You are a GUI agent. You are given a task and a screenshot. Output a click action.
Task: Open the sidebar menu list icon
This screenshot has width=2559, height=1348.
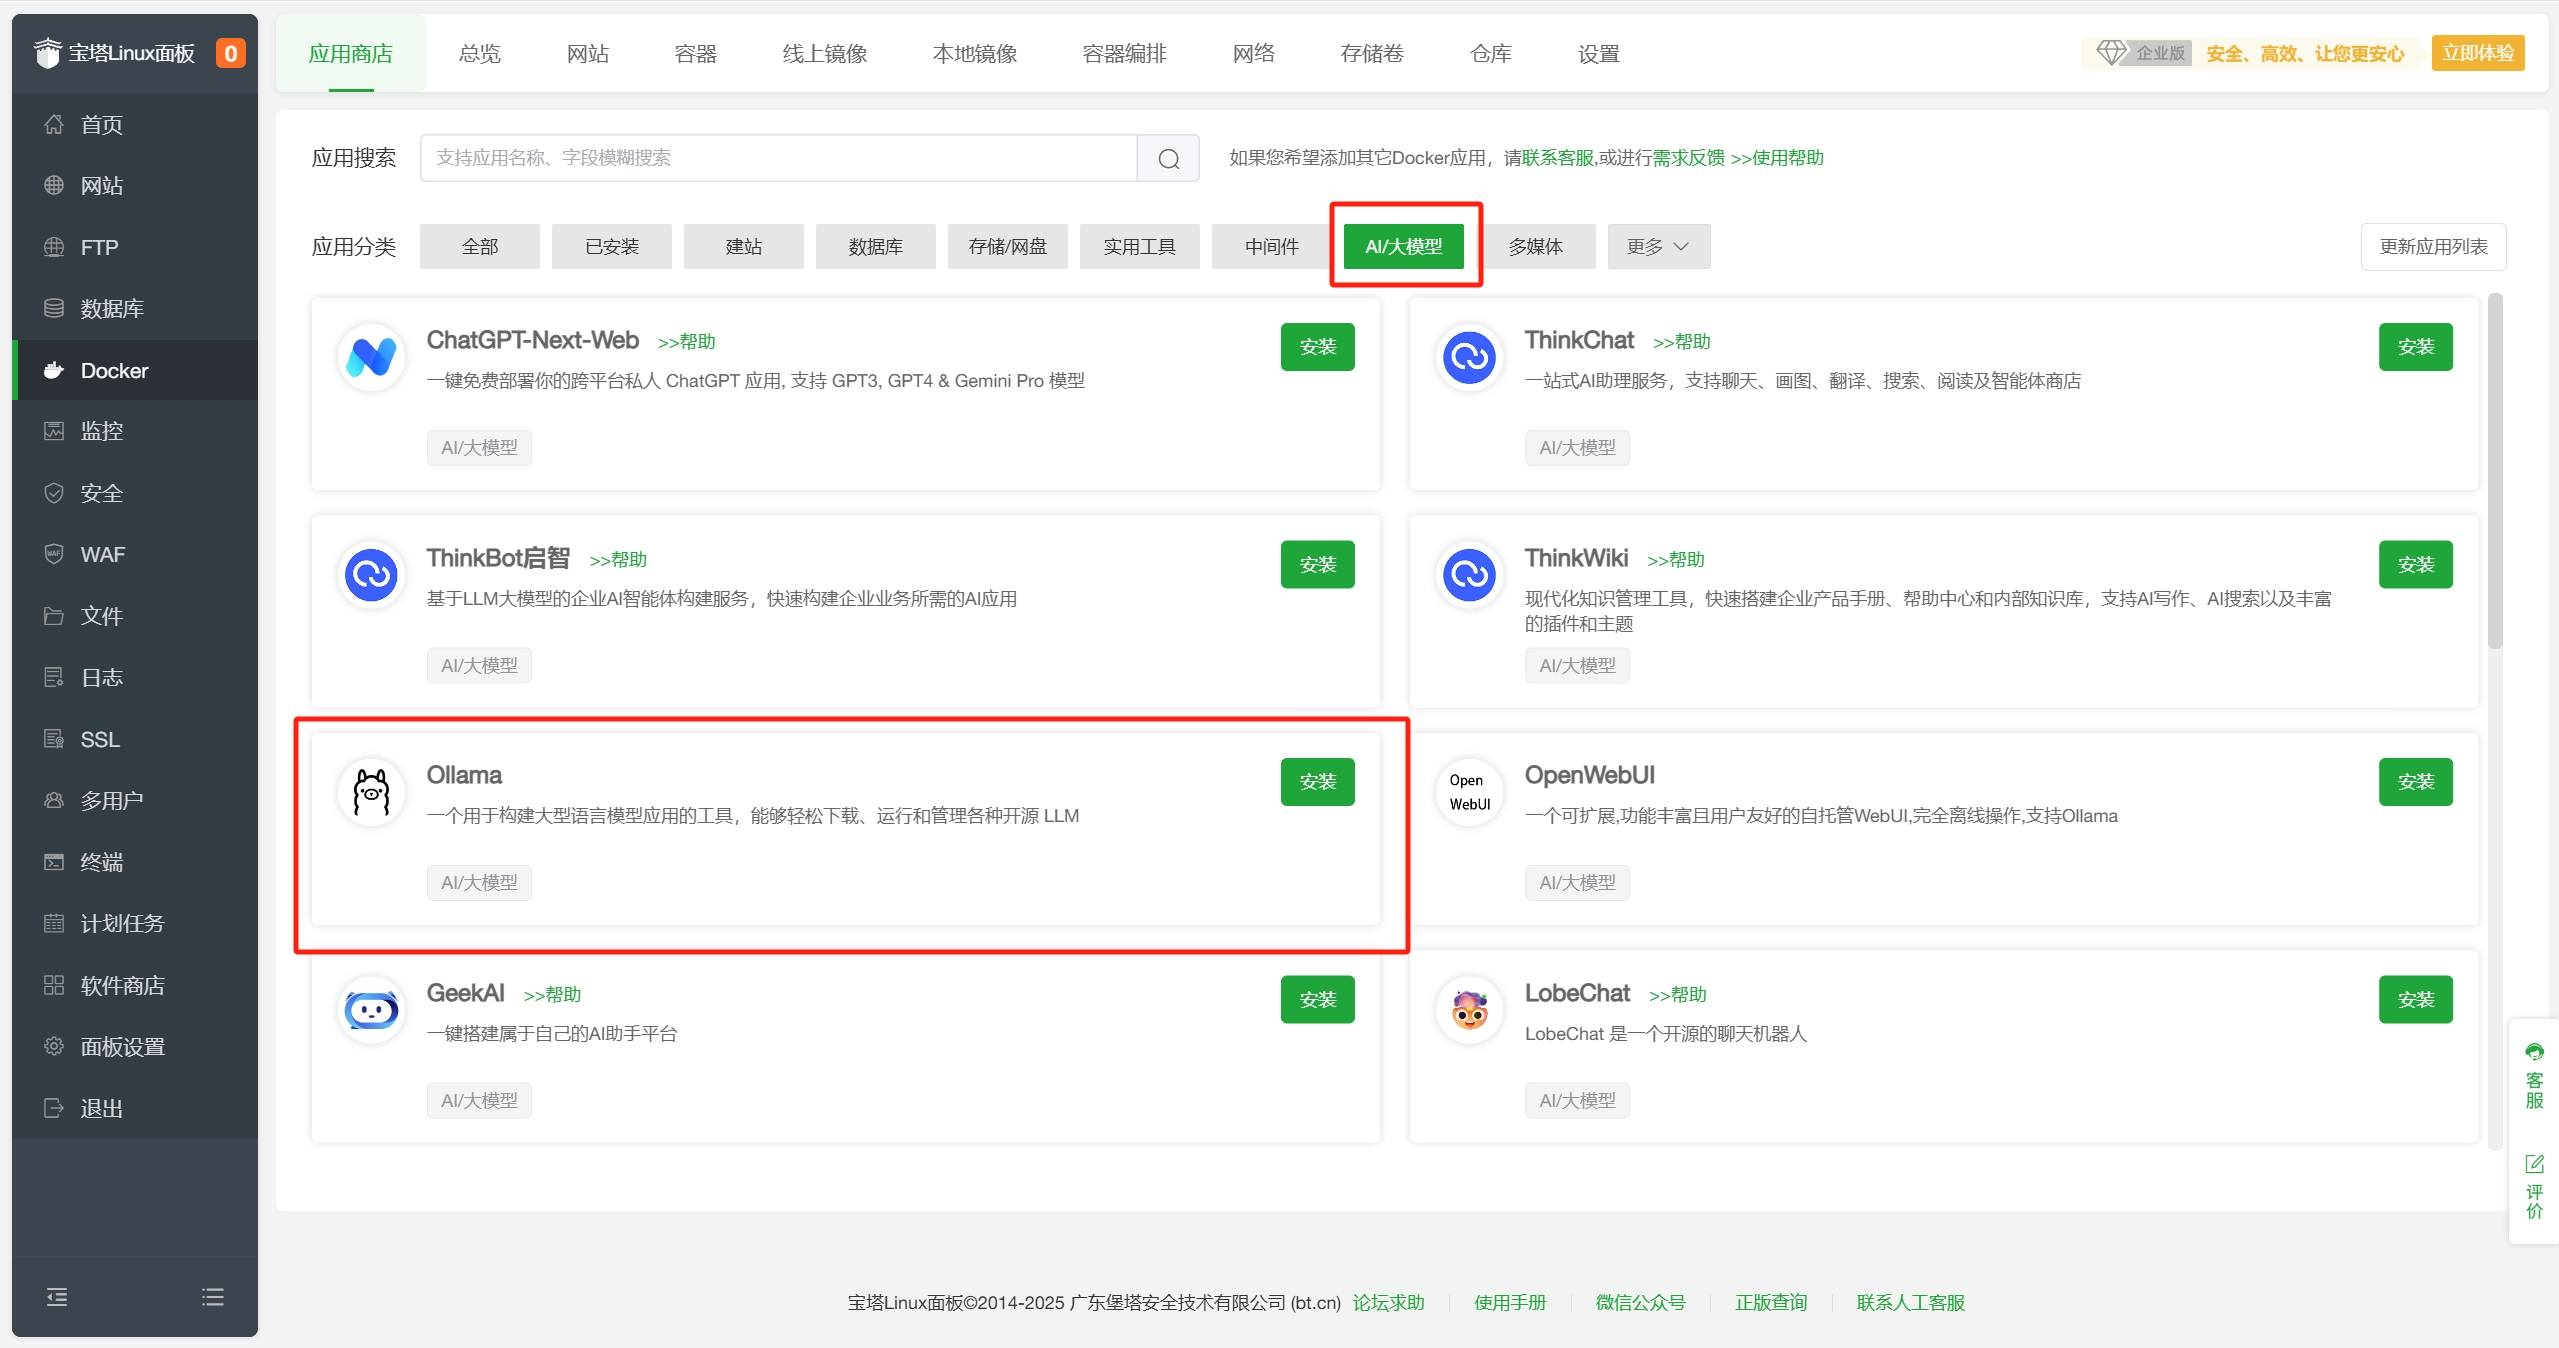212,1297
